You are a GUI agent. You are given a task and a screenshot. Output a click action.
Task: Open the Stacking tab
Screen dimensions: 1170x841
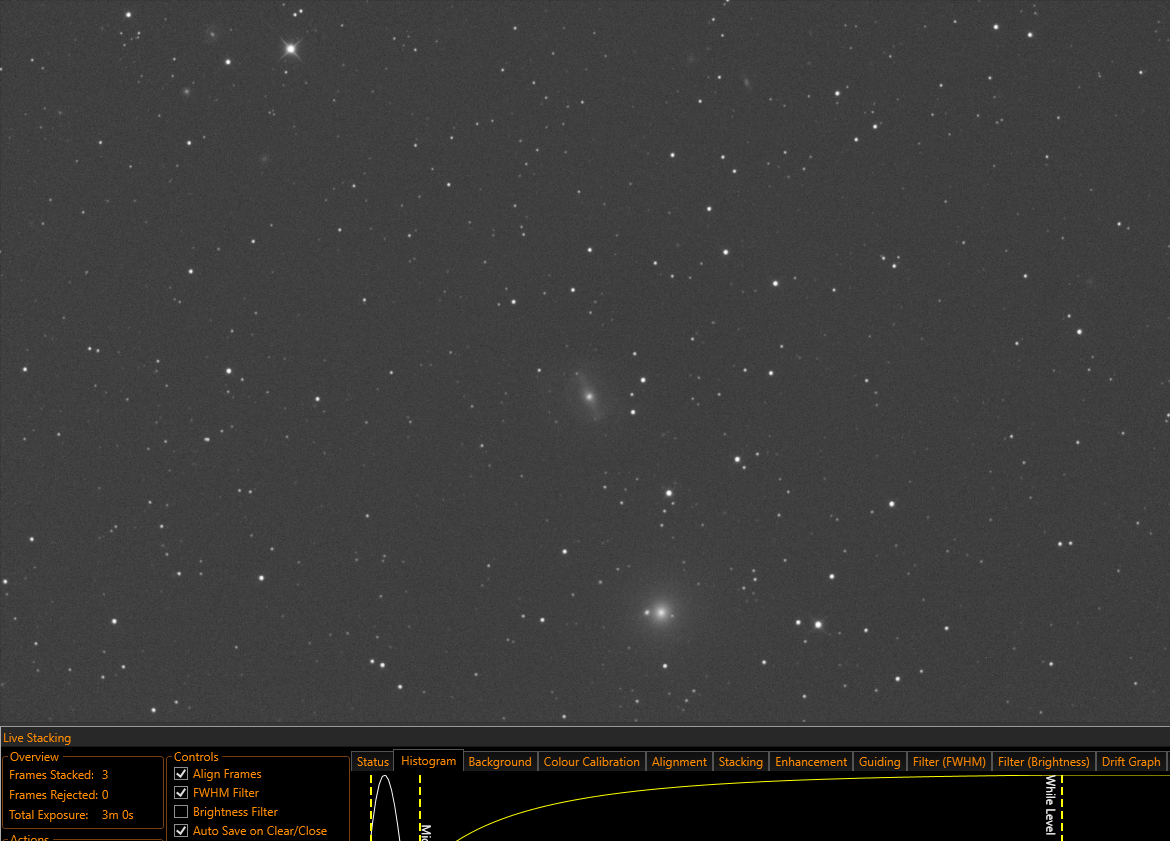[740, 762]
